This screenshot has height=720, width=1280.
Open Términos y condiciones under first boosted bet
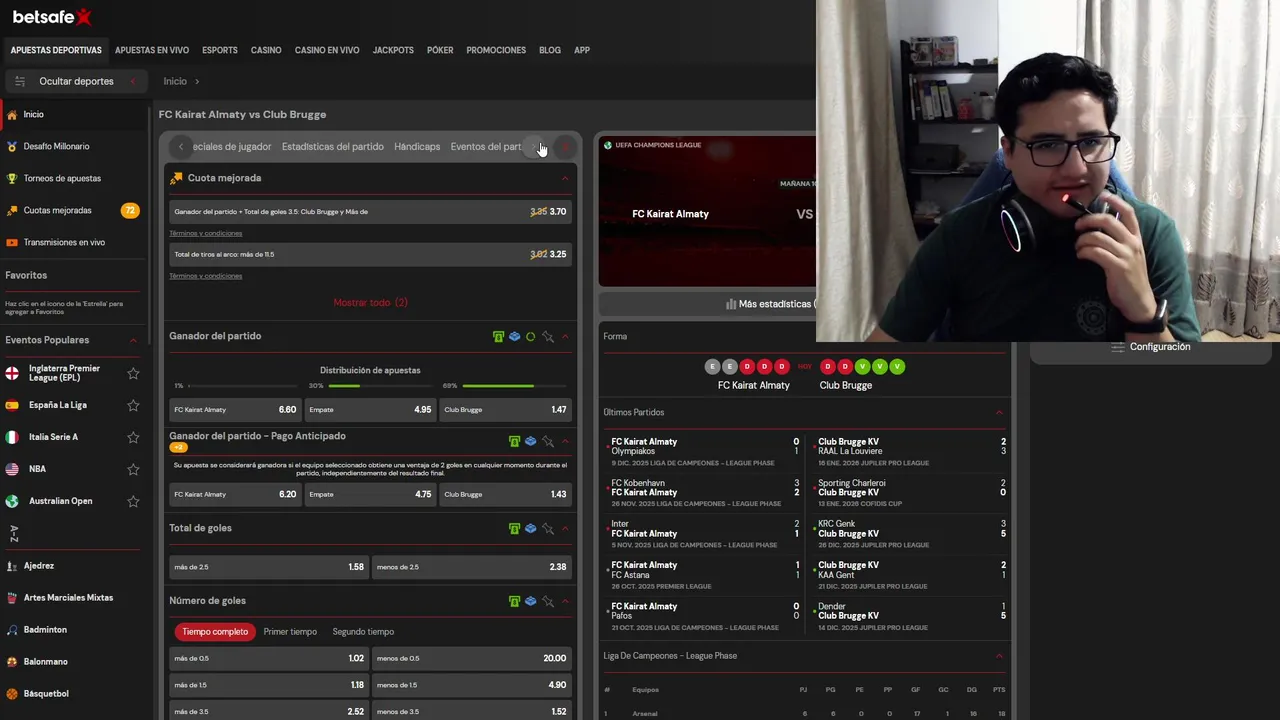coord(205,234)
